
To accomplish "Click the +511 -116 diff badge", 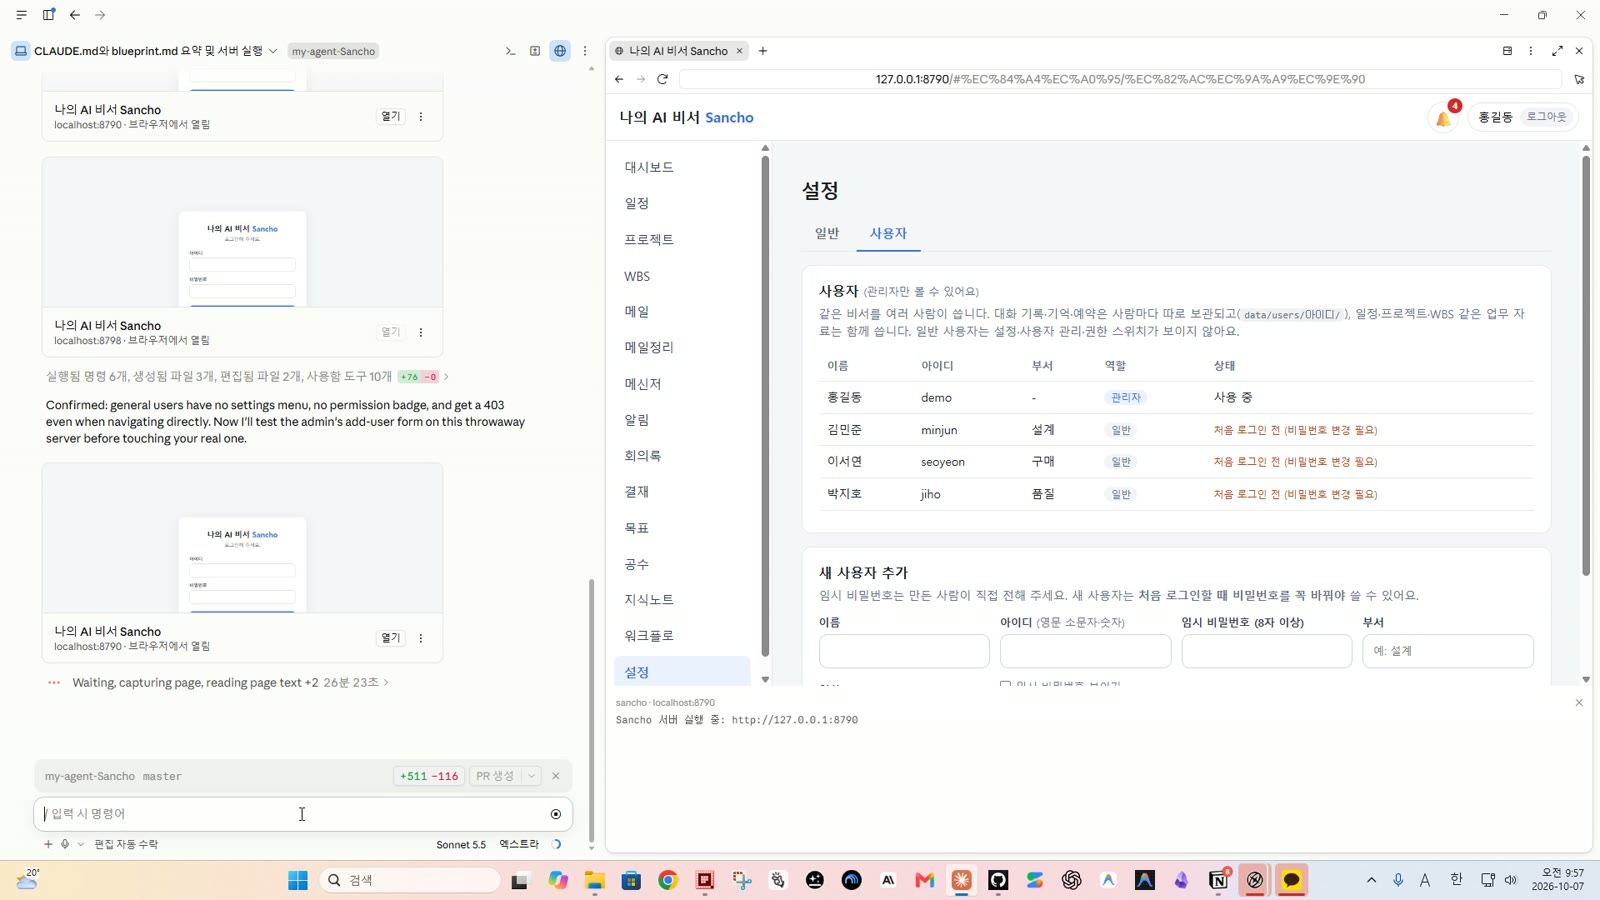I will coord(429,776).
